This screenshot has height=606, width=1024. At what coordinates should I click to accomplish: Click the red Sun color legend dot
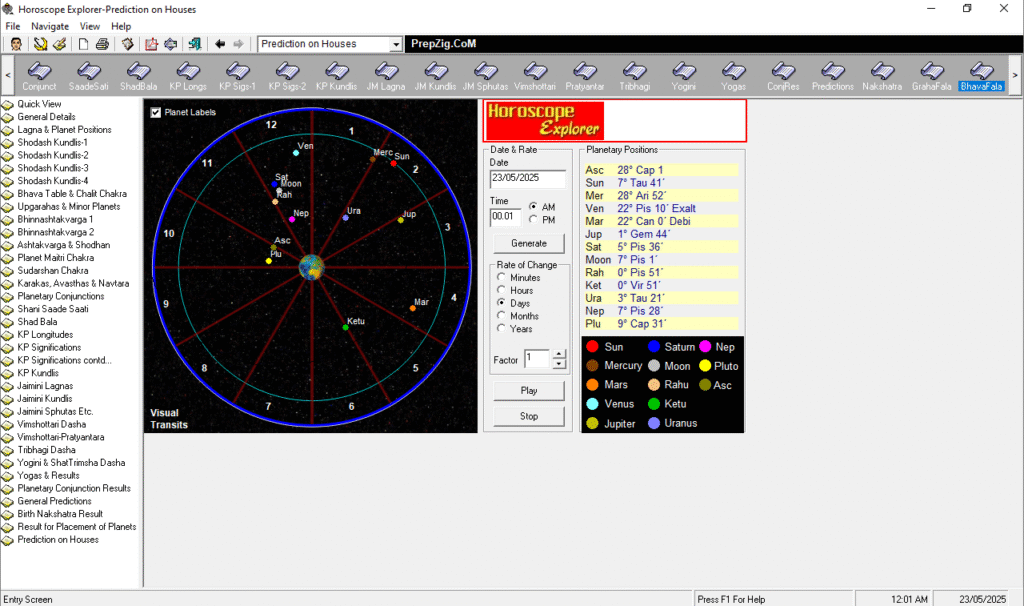(592, 347)
